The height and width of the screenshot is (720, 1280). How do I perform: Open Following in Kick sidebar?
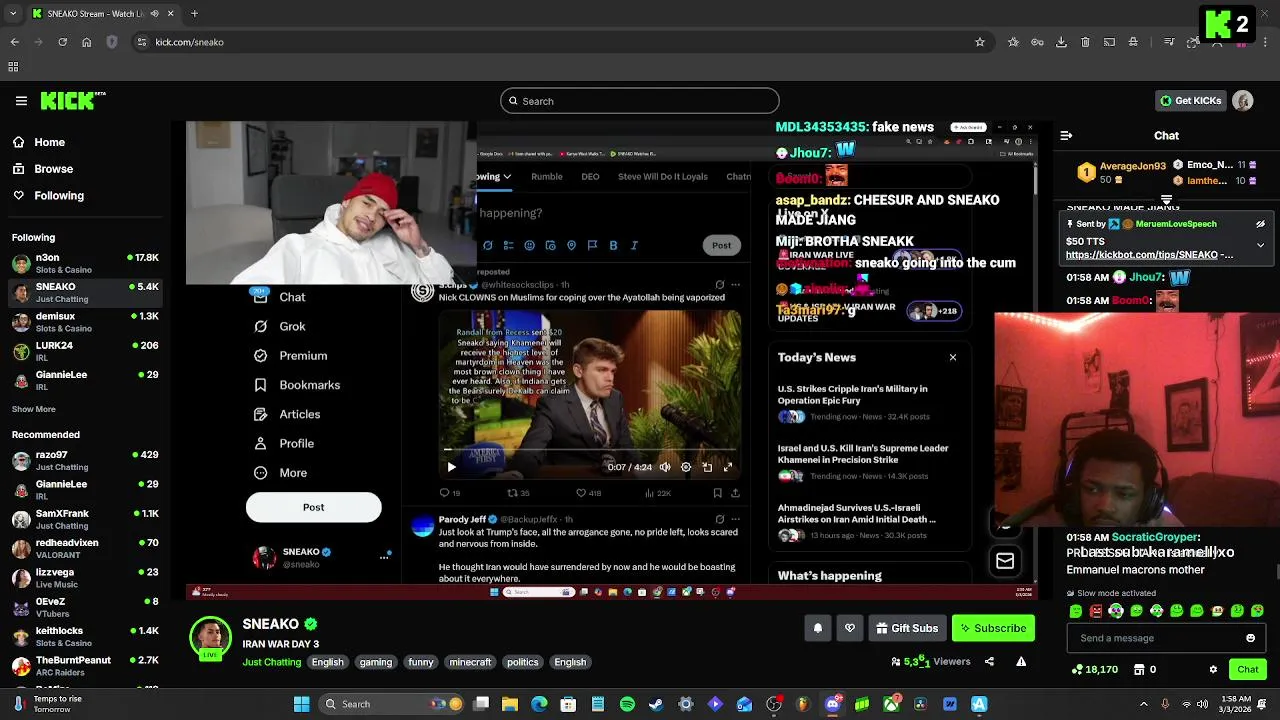click(x=48, y=196)
